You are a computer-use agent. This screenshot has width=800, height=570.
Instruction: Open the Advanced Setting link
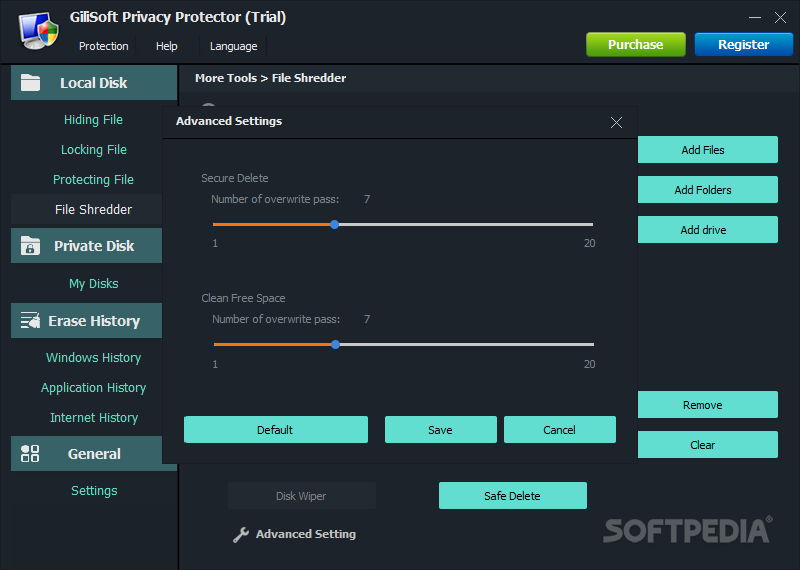point(306,534)
